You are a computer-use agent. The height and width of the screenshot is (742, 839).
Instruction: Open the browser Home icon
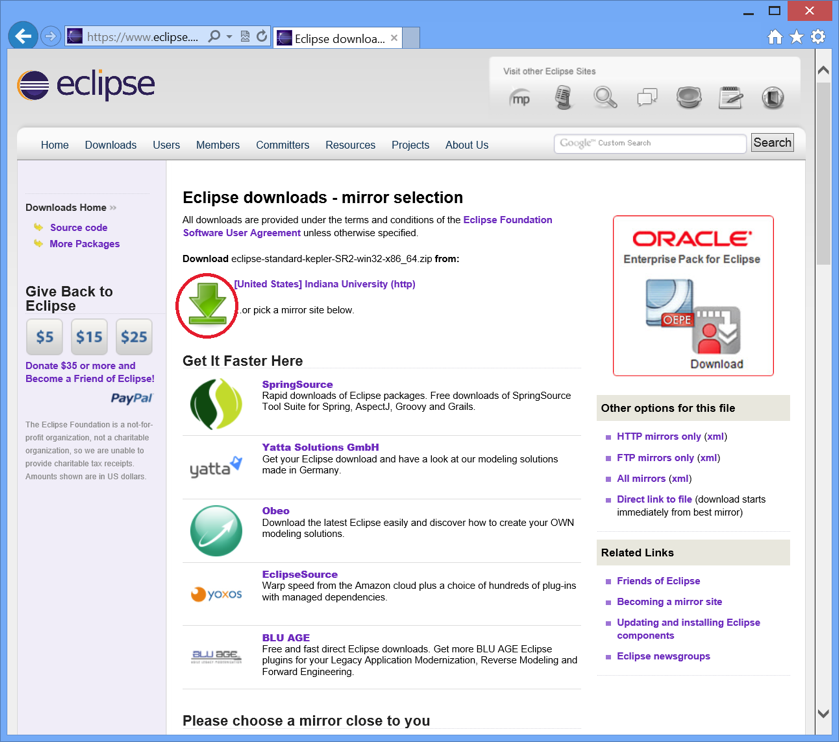(775, 37)
